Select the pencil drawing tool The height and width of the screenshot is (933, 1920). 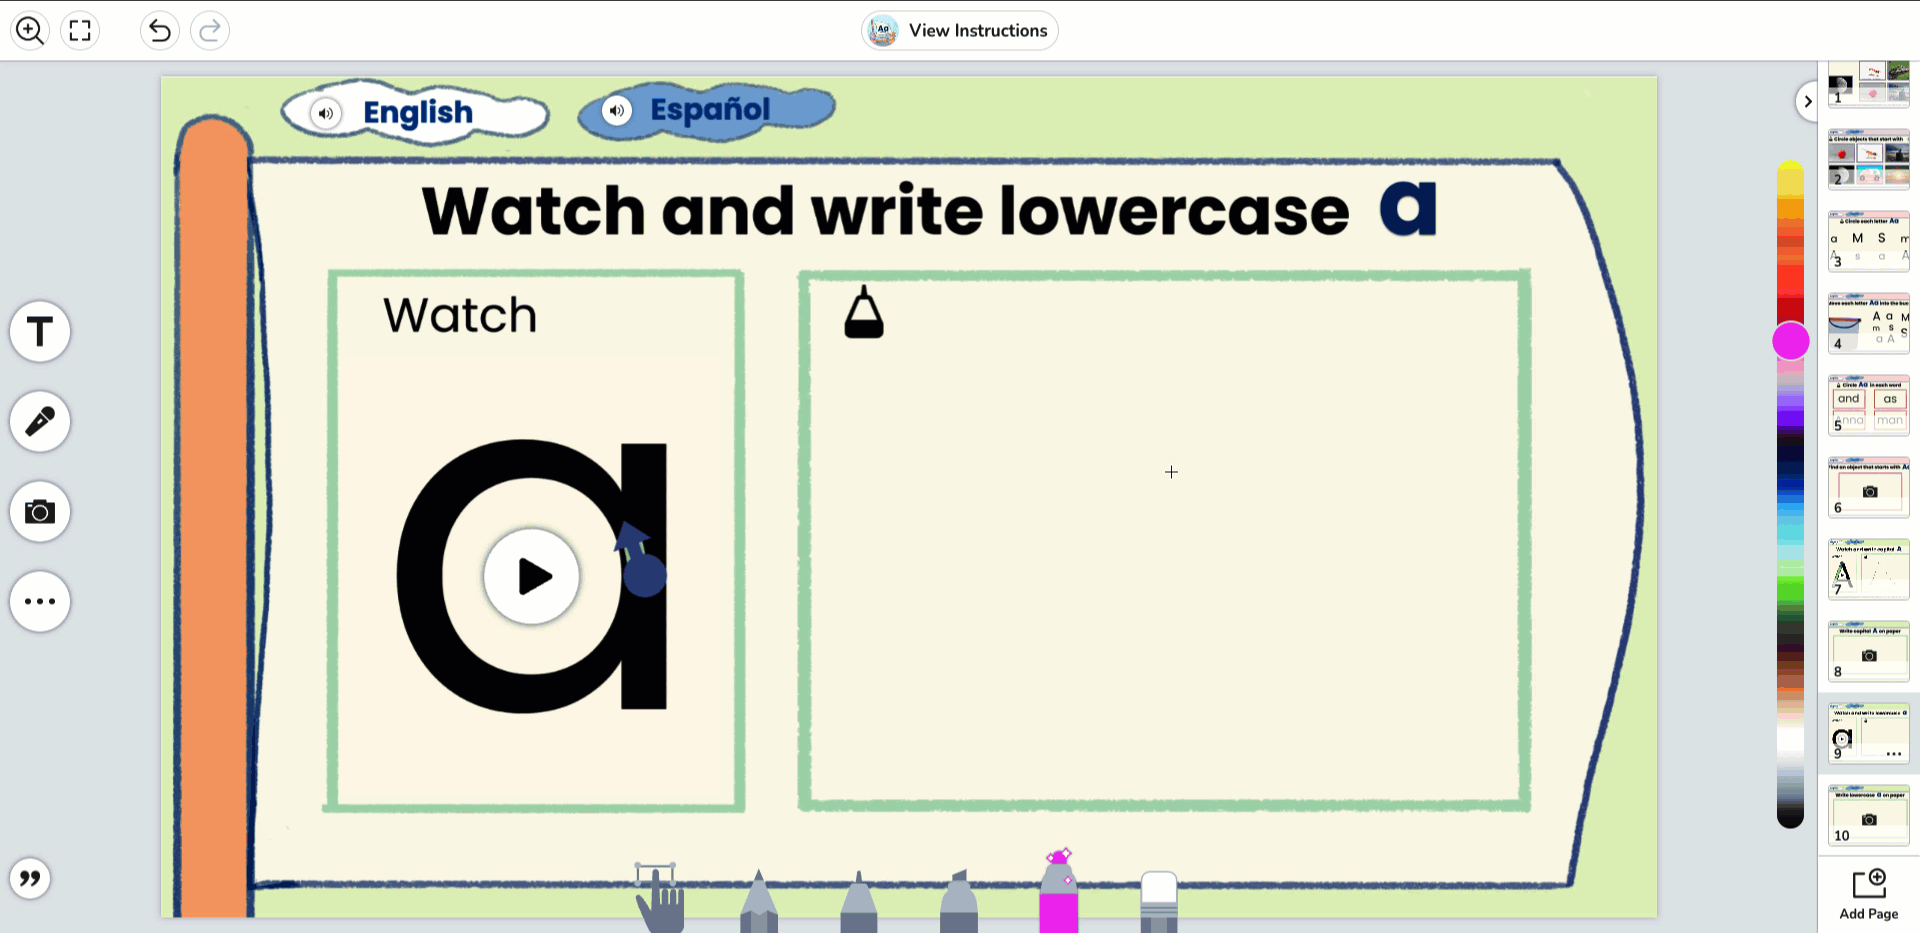[x=759, y=901]
